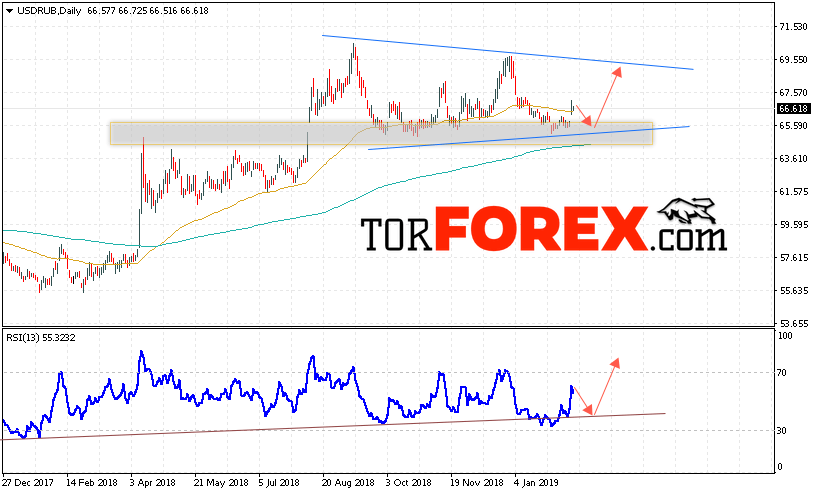The image size is (815, 494).
Task: Click the RSI scale value 30
Action: [782, 431]
